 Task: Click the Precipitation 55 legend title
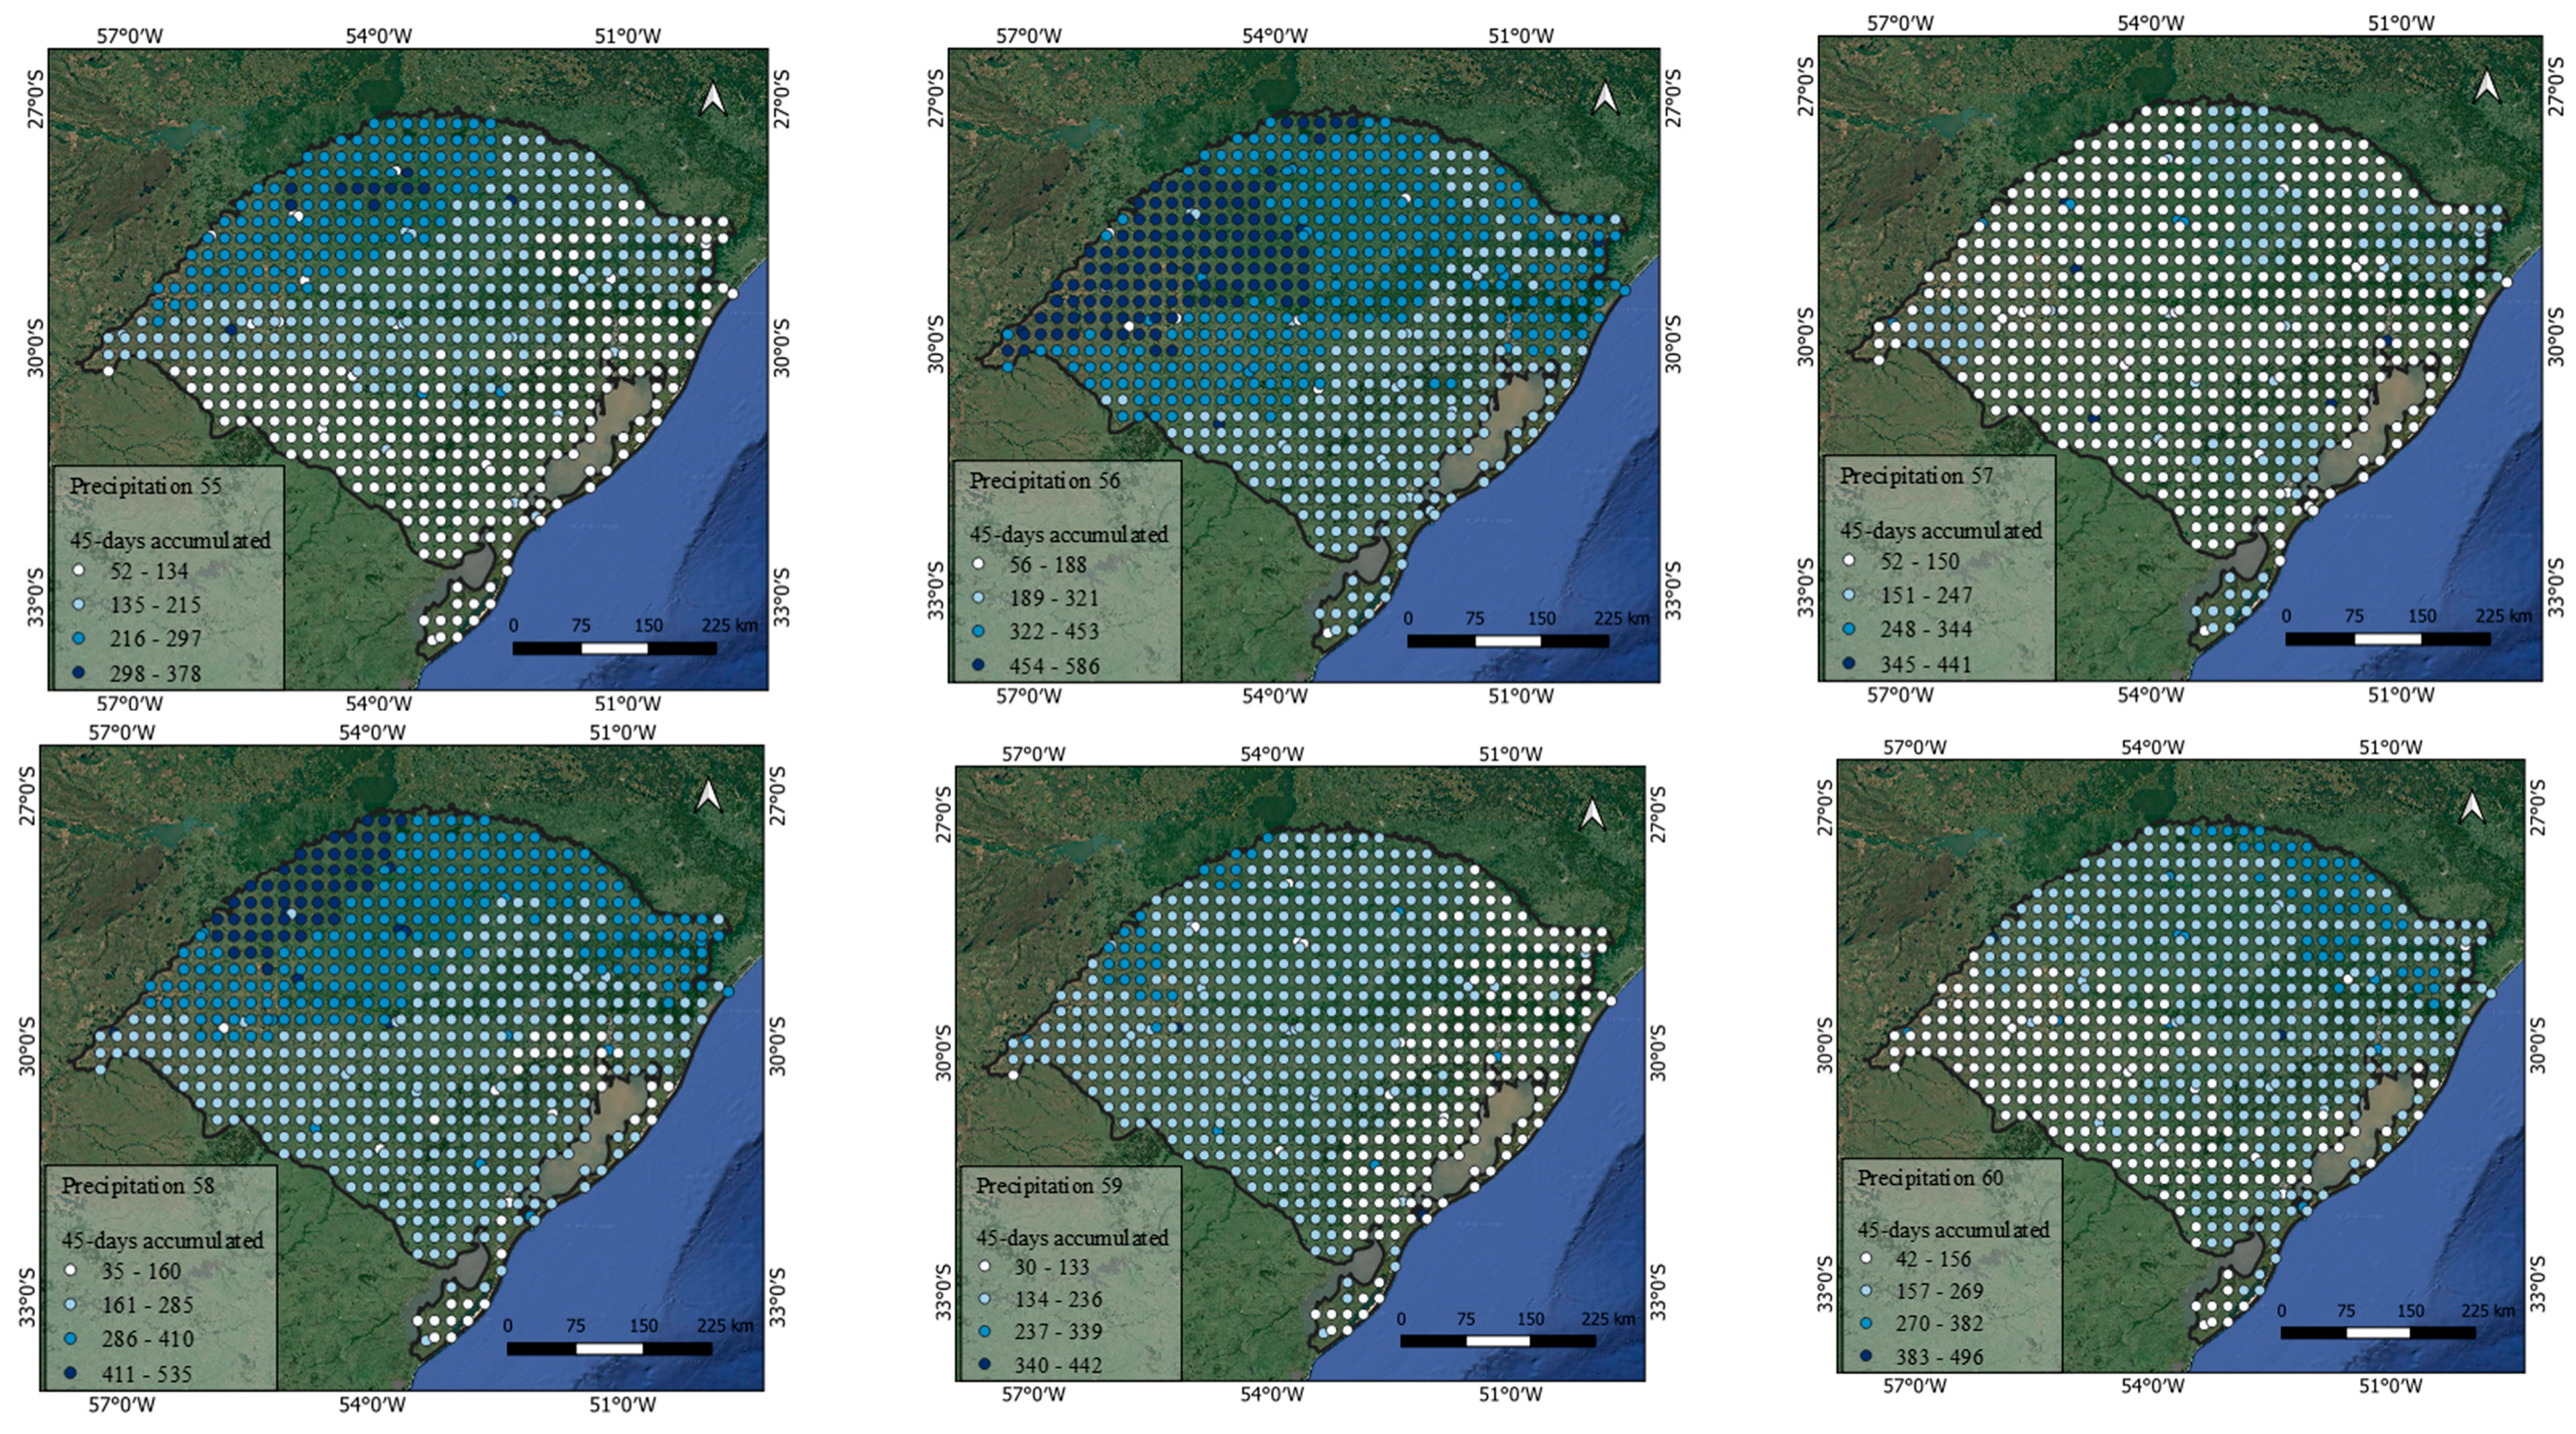point(145,486)
